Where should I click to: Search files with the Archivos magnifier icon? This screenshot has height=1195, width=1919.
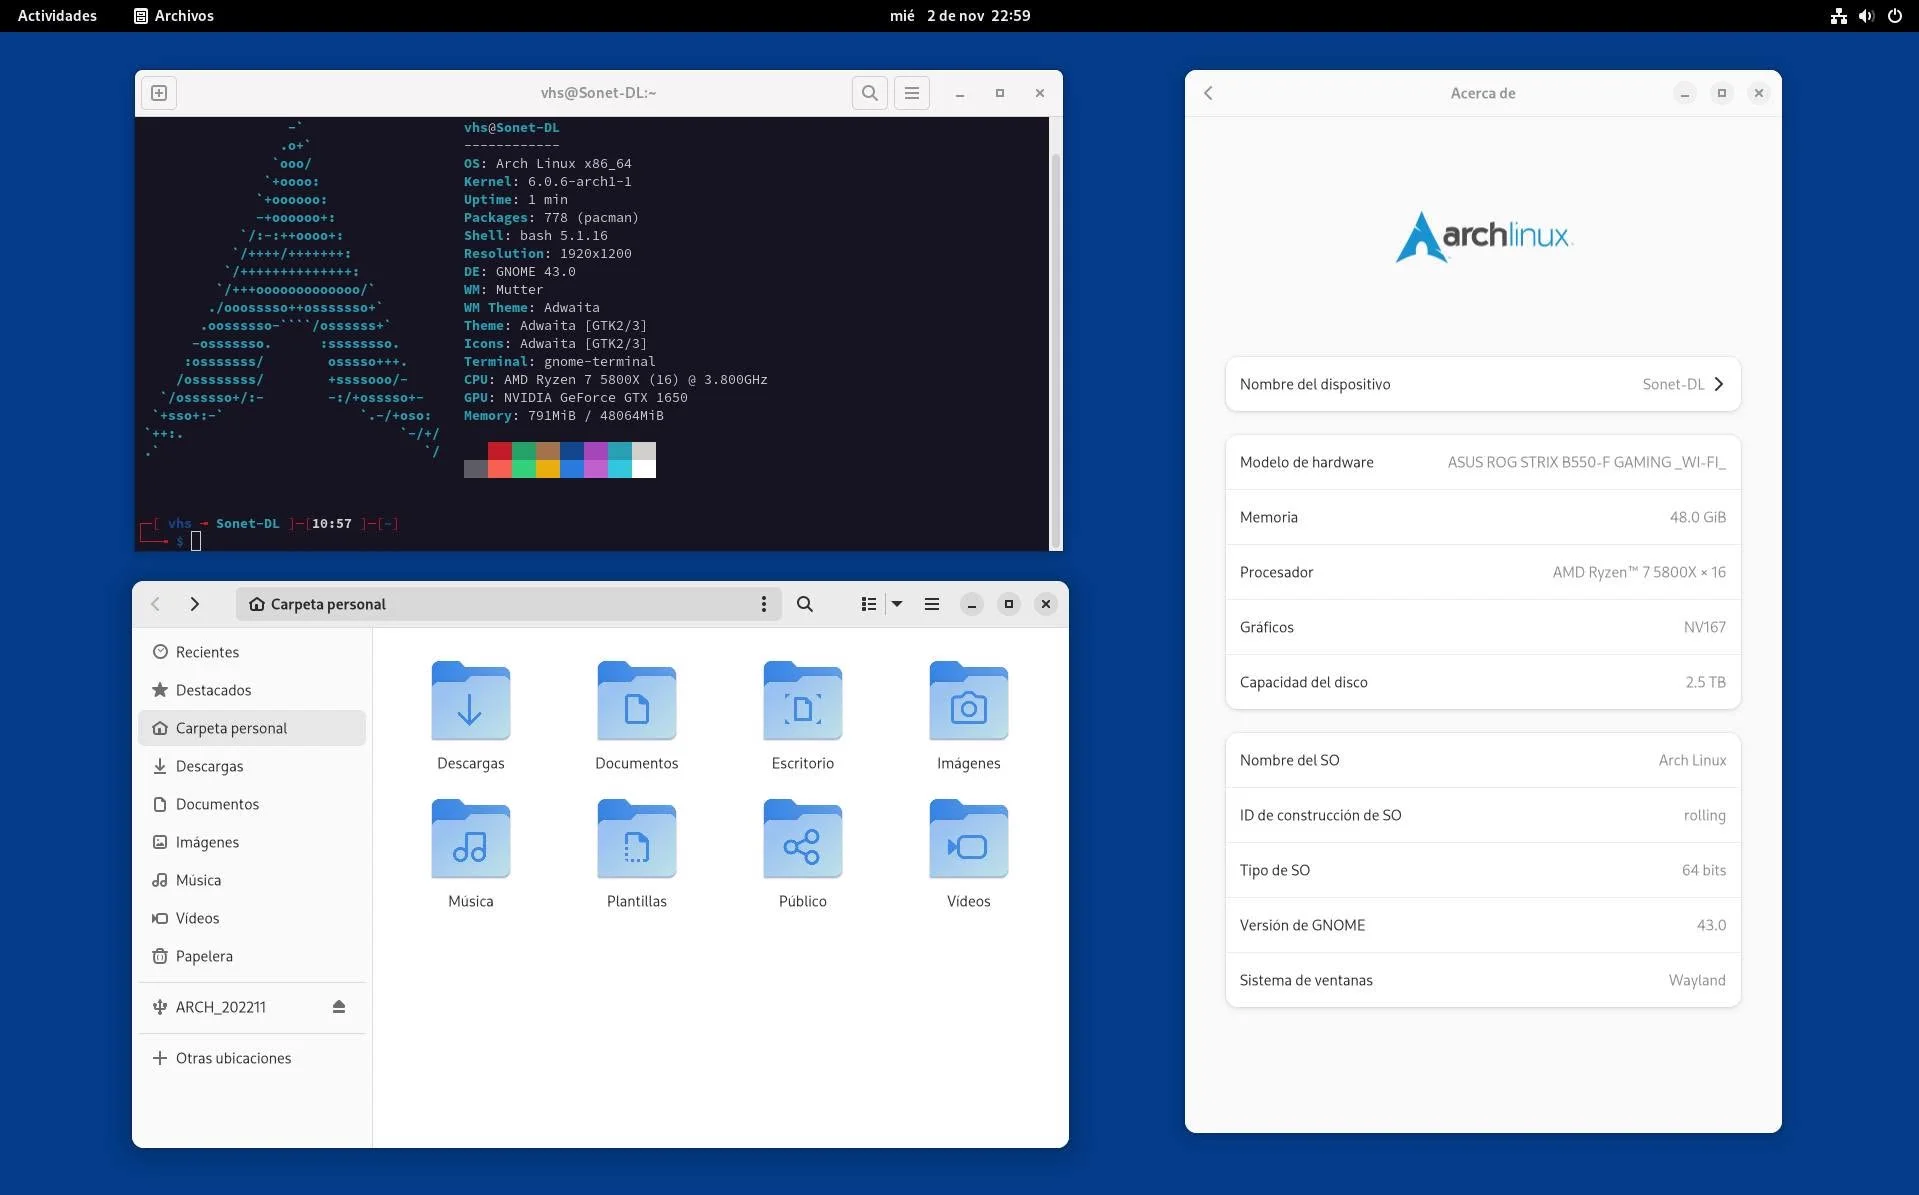pos(805,604)
